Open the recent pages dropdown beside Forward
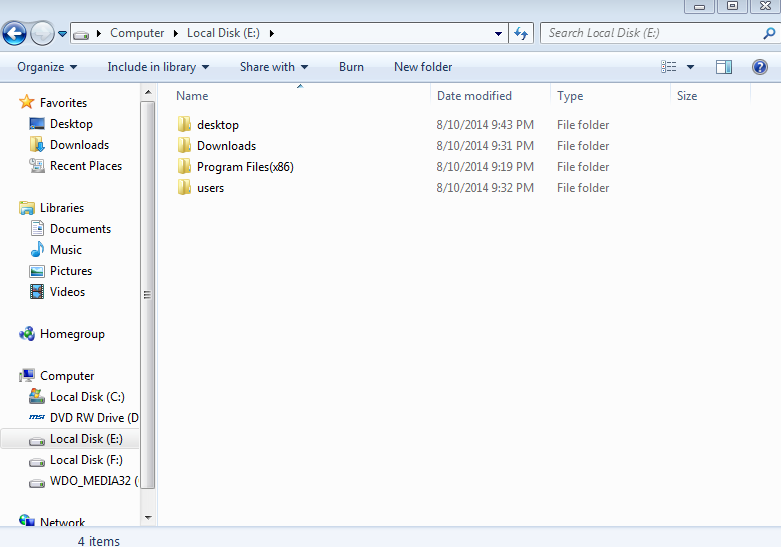 (62, 34)
